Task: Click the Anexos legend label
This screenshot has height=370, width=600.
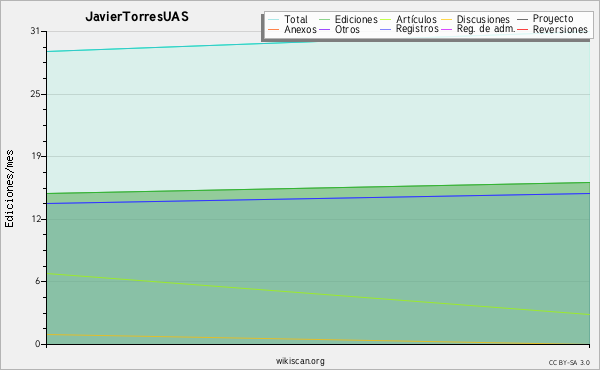Action: (x=300, y=29)
